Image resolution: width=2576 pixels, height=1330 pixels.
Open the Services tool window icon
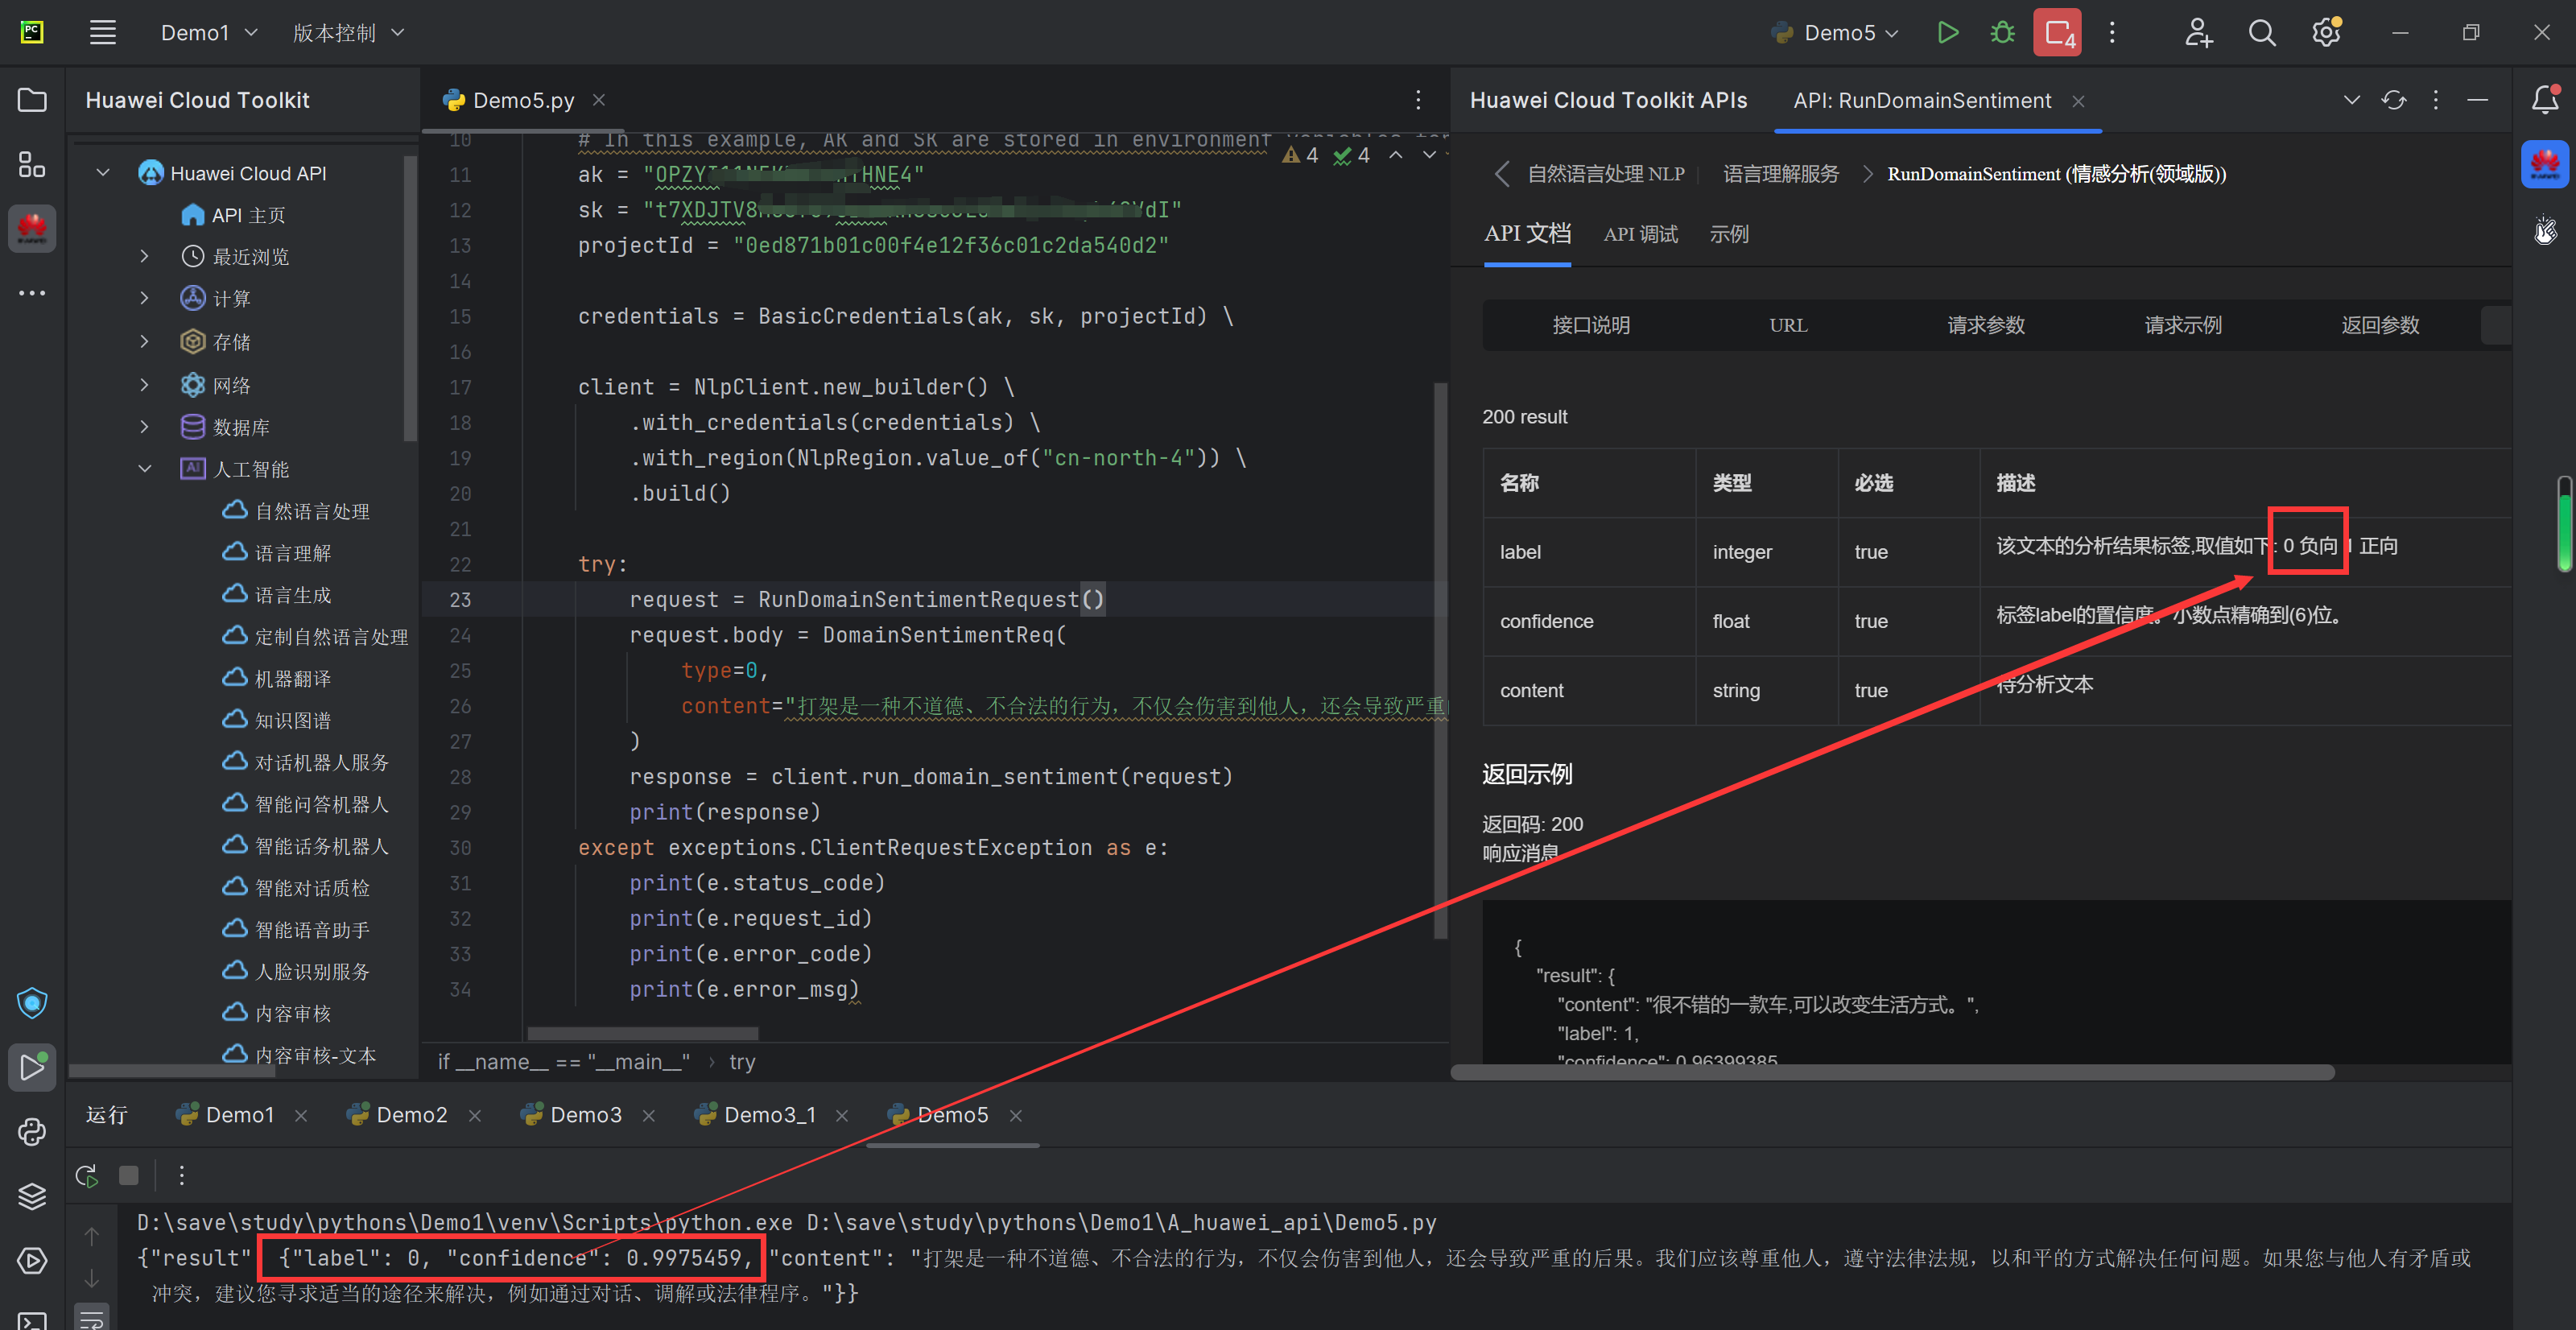pos(32,1260)
